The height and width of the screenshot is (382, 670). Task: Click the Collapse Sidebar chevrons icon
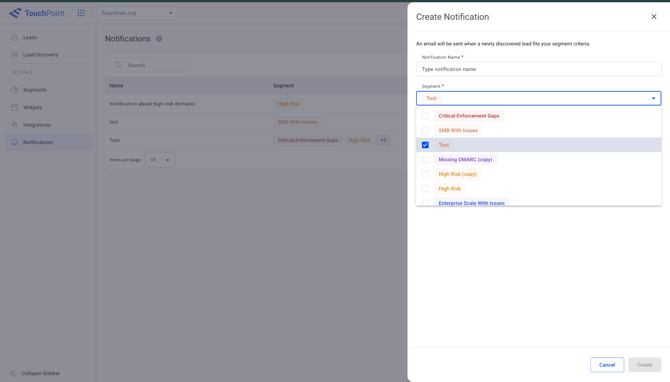click(13, 373)
